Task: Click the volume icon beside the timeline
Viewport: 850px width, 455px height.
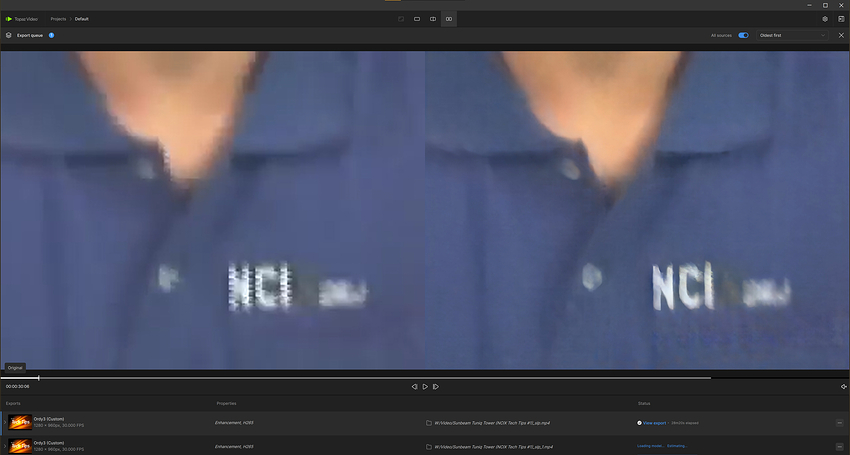Action: coord(843,387)
